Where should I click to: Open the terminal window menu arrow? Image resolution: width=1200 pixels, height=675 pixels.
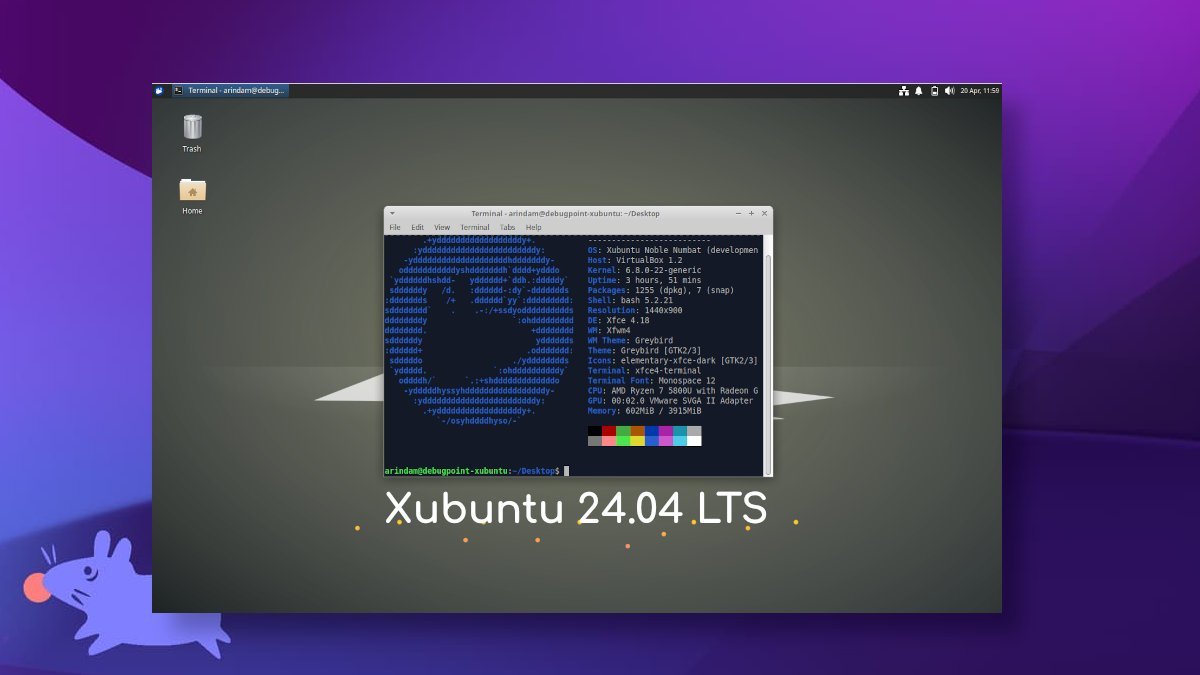pyautogui.click(x=392, y=213)
